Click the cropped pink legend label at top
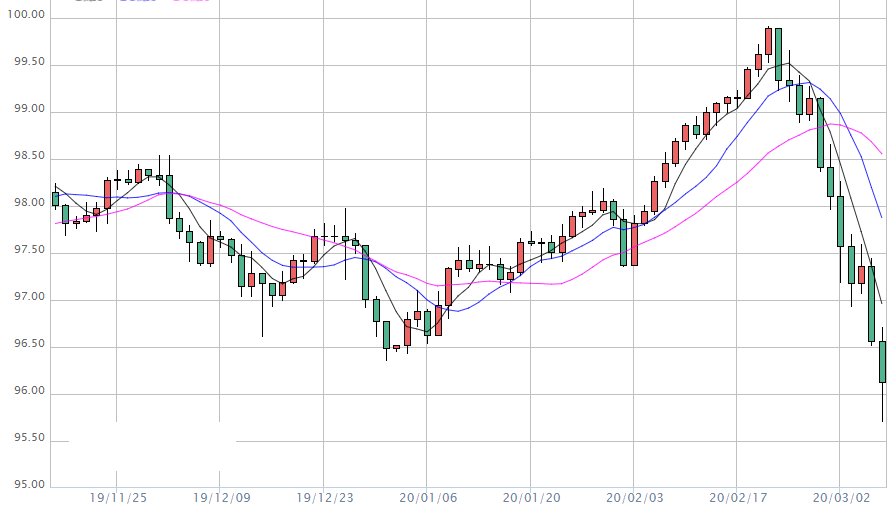The image size is (896, 513). click(190, 2)
